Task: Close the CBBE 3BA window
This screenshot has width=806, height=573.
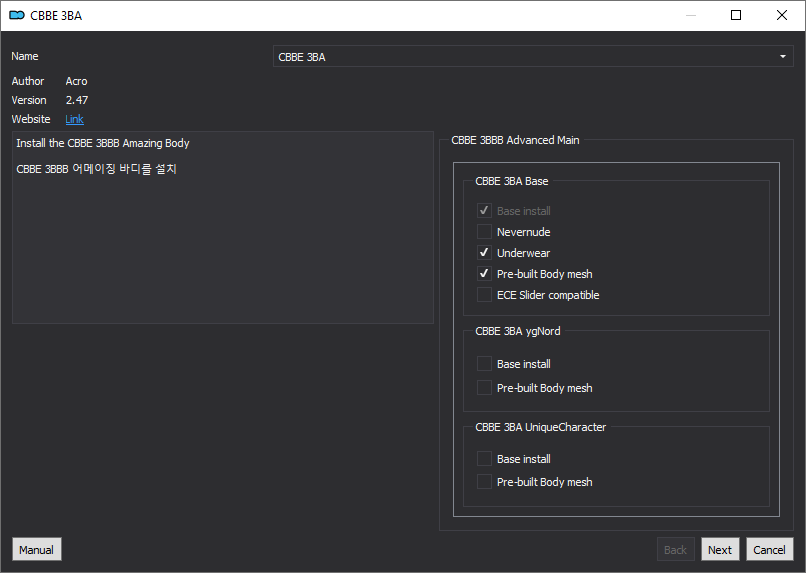Action: [x=782, y=15]
